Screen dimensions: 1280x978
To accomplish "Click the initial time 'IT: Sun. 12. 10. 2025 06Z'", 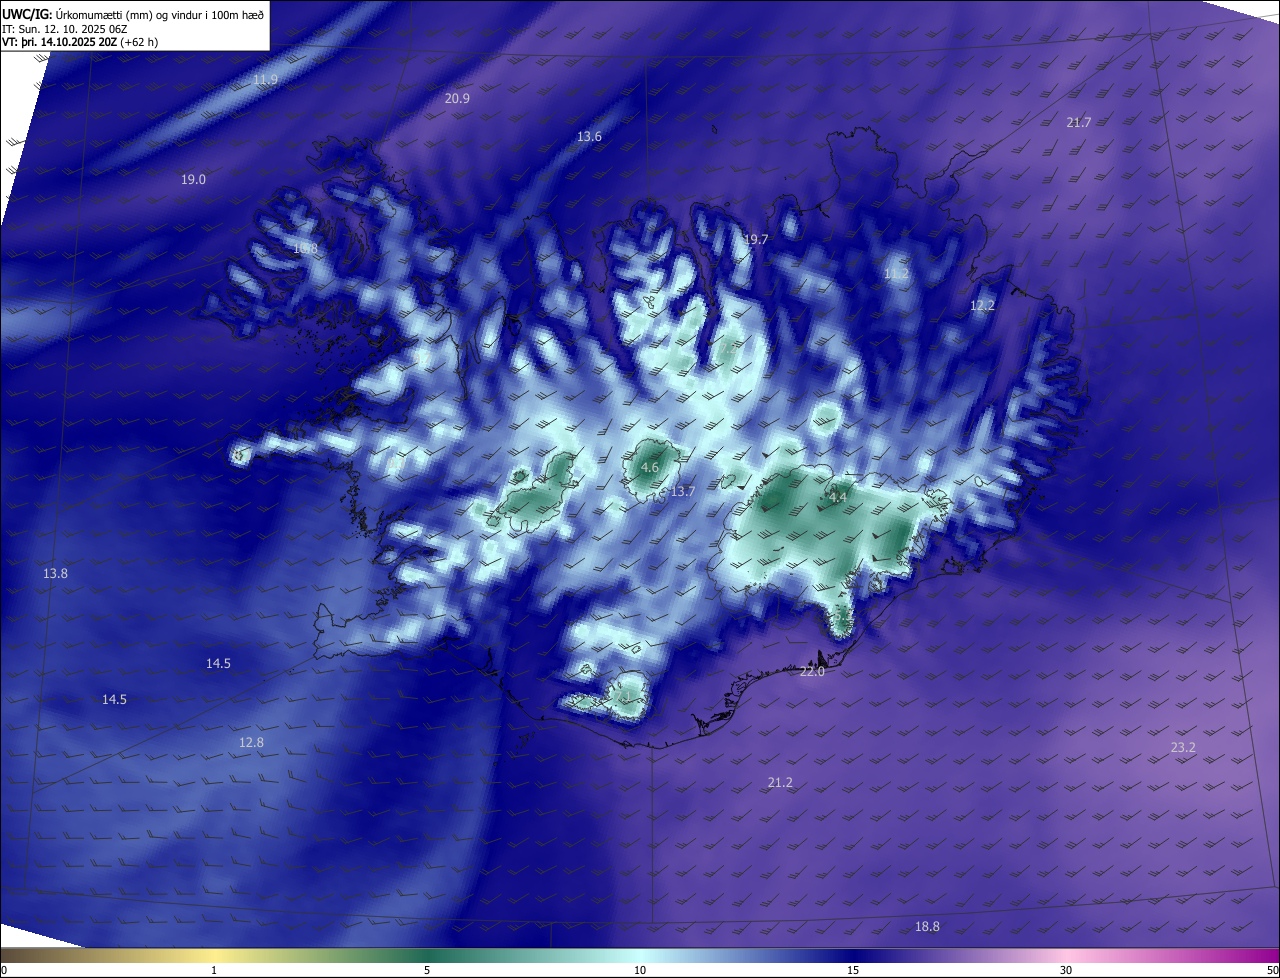I will point(63,29).
